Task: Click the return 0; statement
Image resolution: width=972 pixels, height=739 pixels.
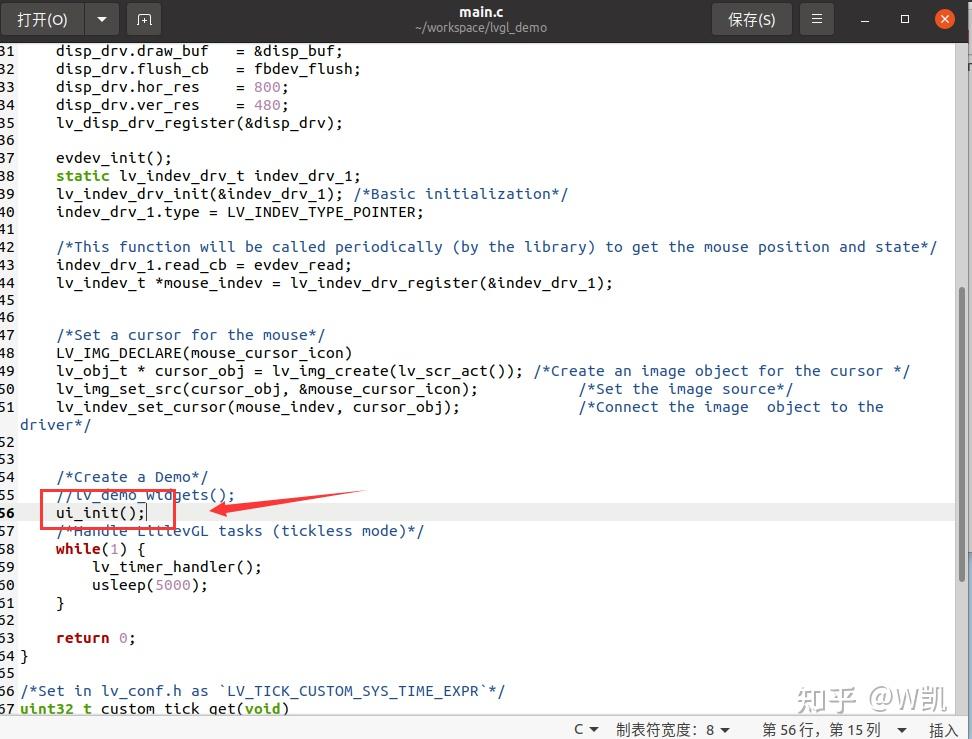Action: pos(95,638)
